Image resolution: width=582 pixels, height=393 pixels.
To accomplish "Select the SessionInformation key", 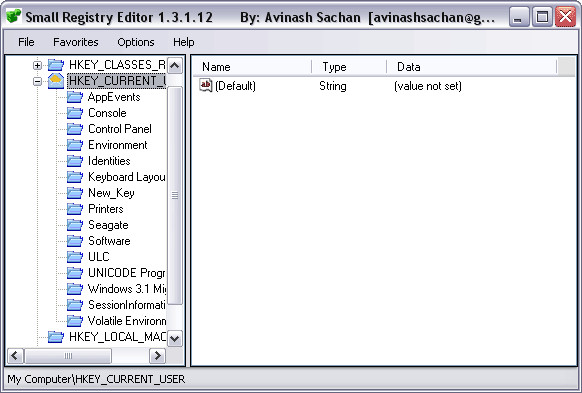I will pyautogui.click(x=127, y=305).
